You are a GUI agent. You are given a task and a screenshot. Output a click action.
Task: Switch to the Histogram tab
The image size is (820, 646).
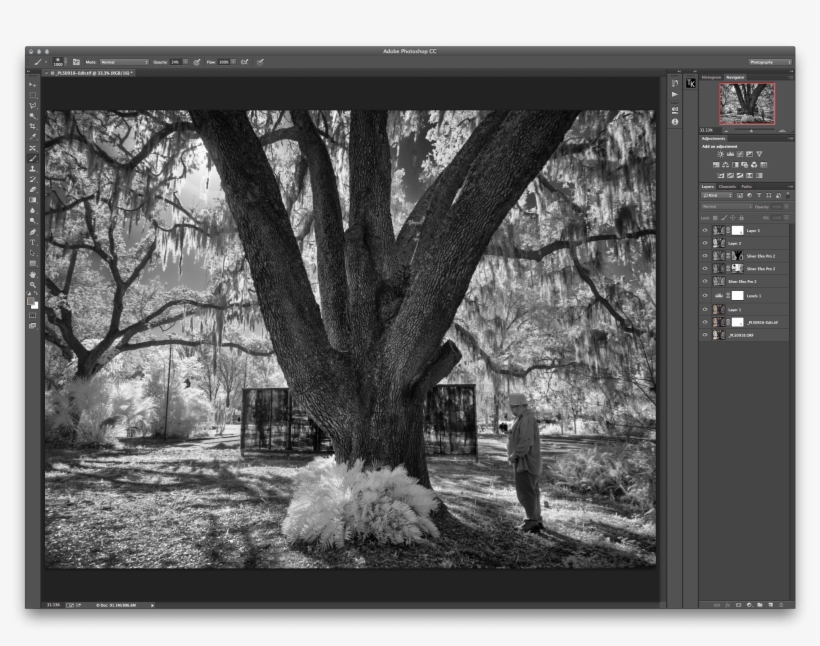coord(711,76)
